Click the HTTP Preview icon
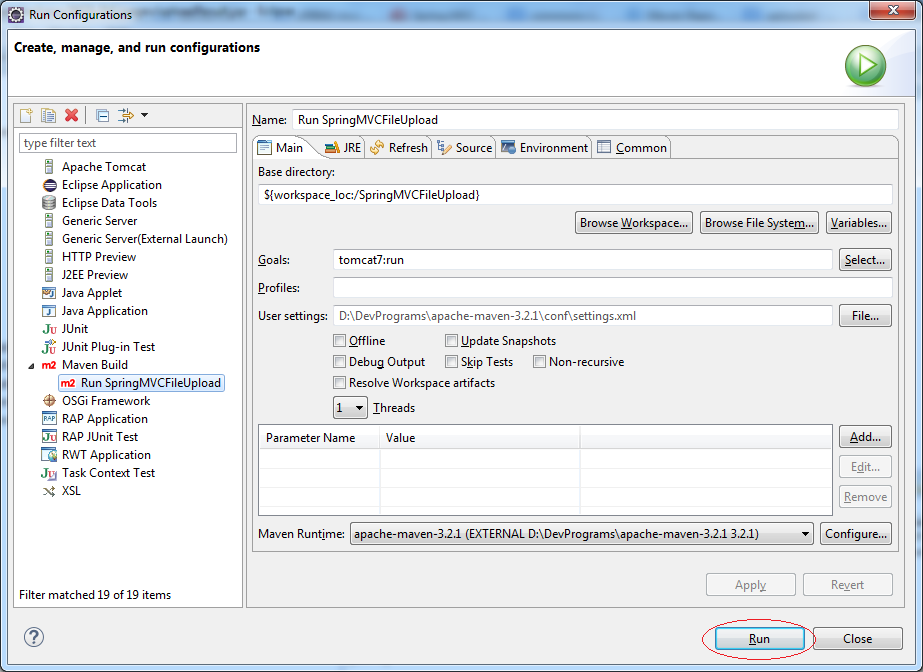Image resolution: width=923 pixels, height=672 pixels. pos(49,257)
